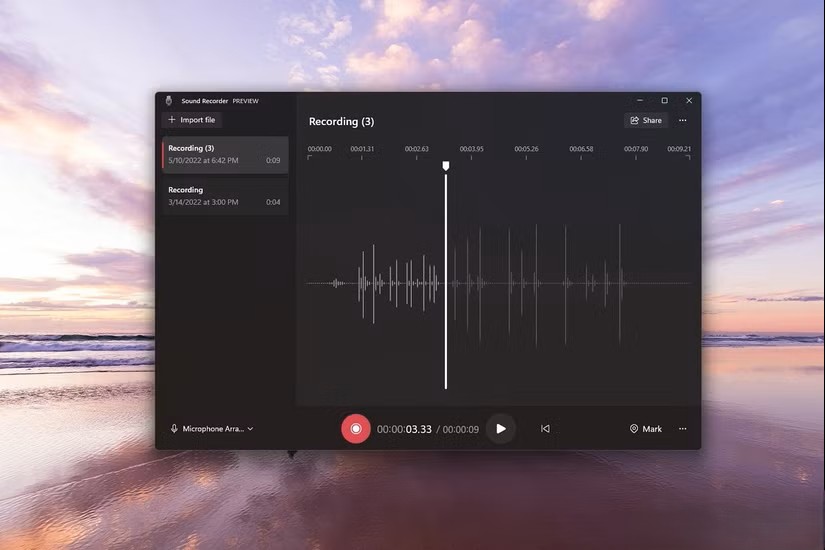Click the 00:07.90 timeline label
The height and width of the screenshot is (550, 825).
[636, 149]
